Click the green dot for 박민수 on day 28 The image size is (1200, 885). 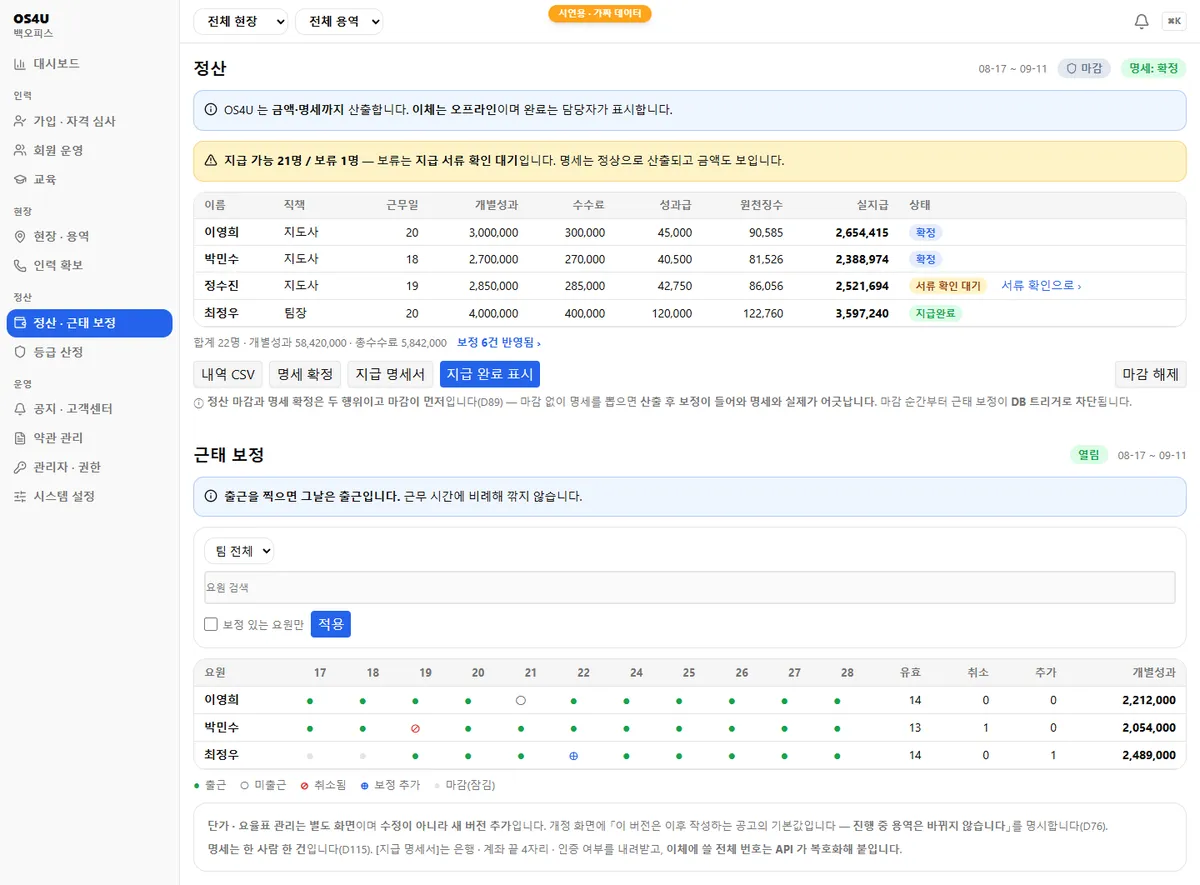(x=837, y=728)
